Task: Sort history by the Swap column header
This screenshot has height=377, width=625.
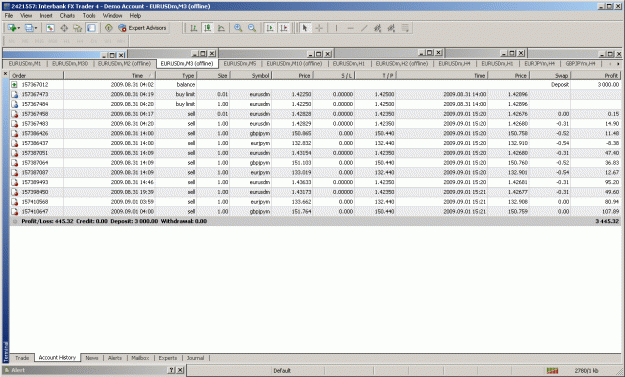Action: 550,75
